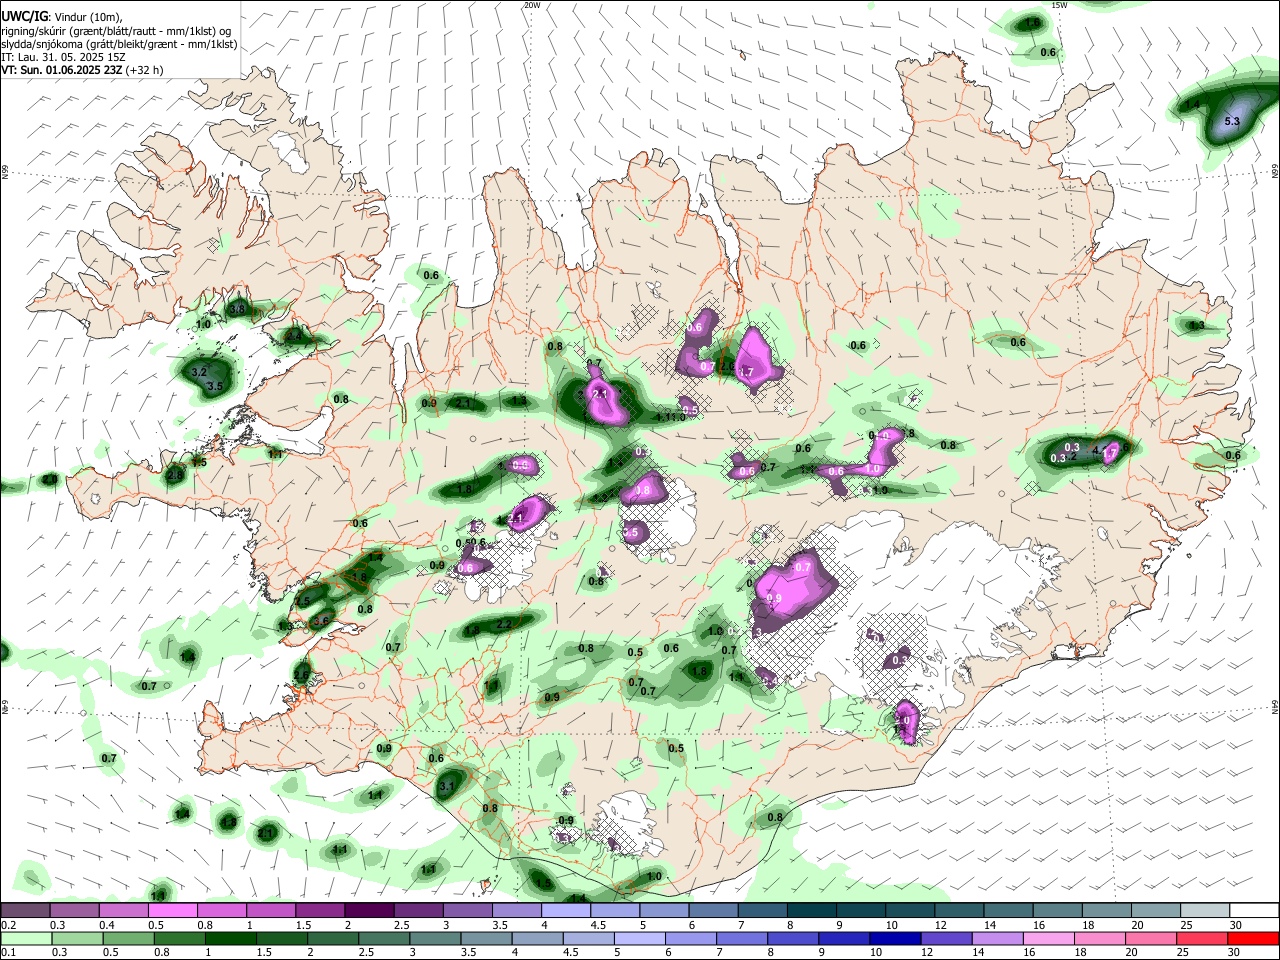The width and height of the screenshot is (1280, 960).
Task: Click the '66N' latitude label on right edge
Action: (x=1275, y=173)
